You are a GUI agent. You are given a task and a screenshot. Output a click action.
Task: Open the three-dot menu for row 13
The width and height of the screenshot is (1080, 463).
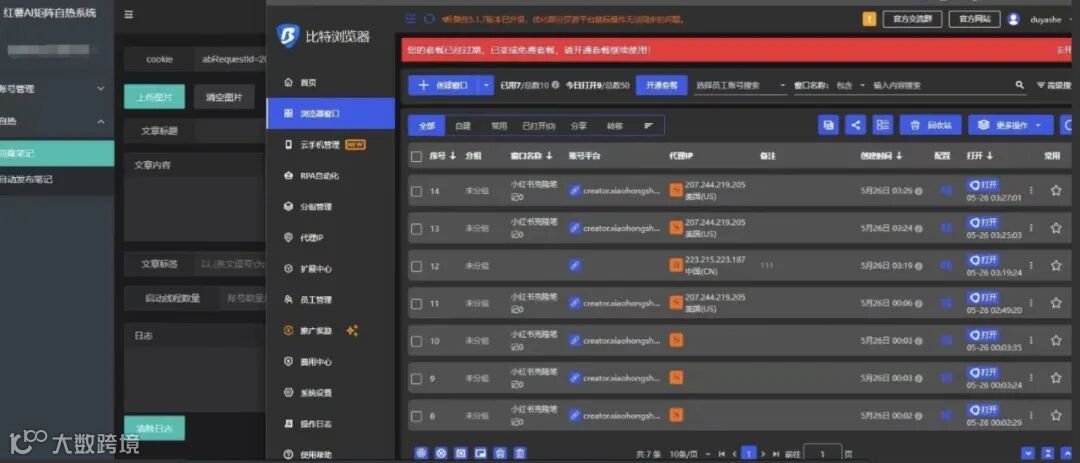click(x=1031, y=228)
